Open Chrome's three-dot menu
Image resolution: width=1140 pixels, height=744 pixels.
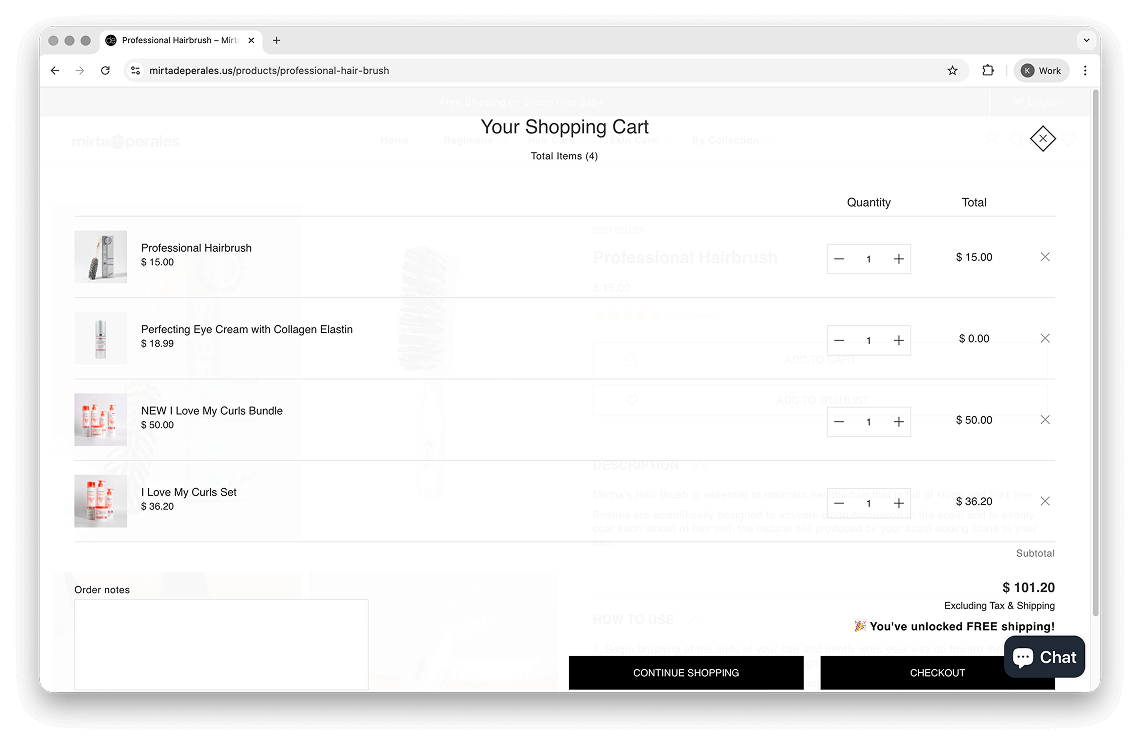pyautogui.click(x=1085, y=71)
